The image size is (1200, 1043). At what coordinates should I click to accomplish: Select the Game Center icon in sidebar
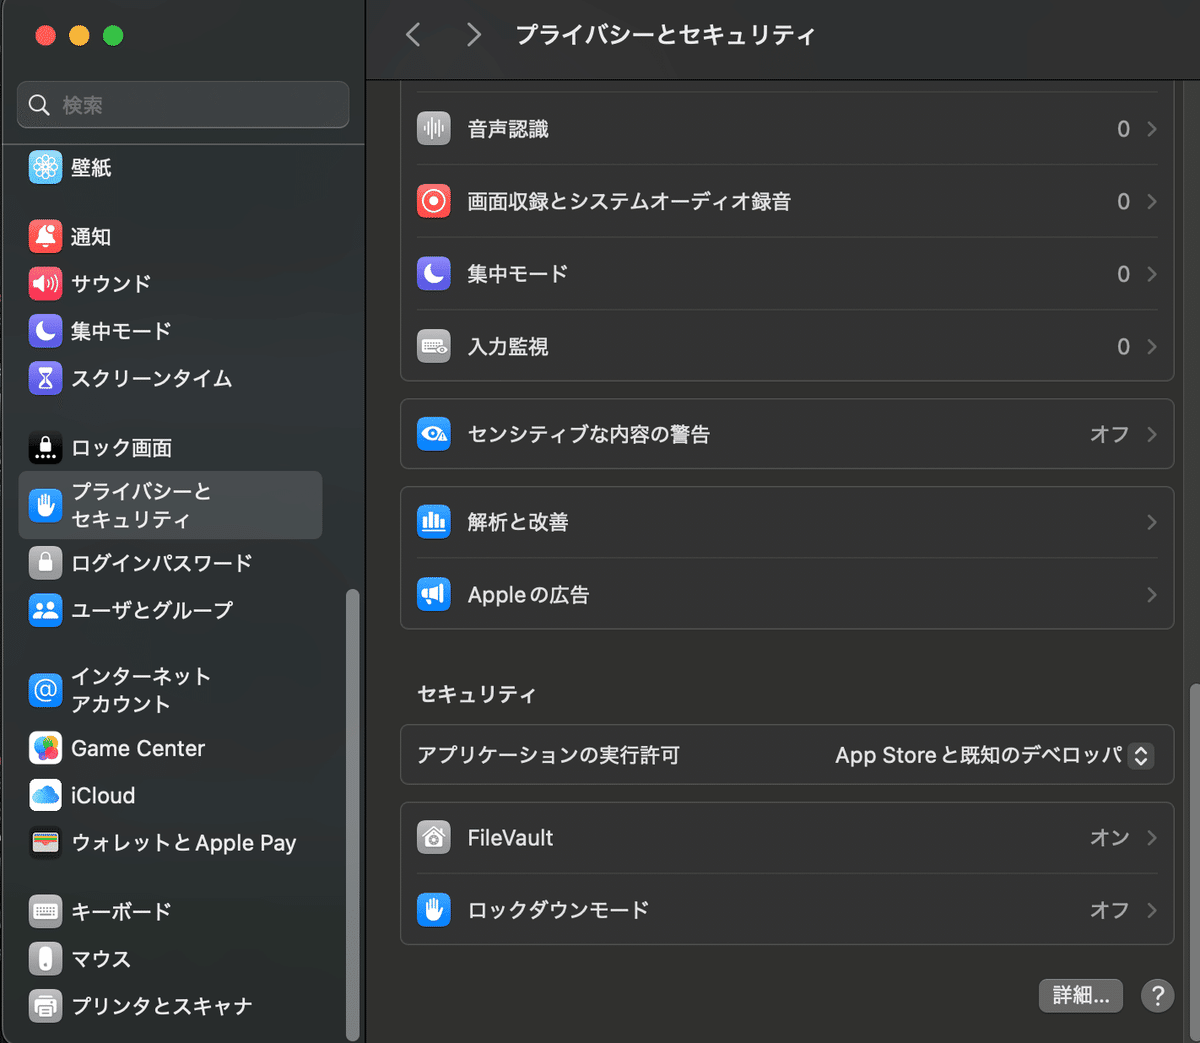pyautogui.click(x=45, y=748)
